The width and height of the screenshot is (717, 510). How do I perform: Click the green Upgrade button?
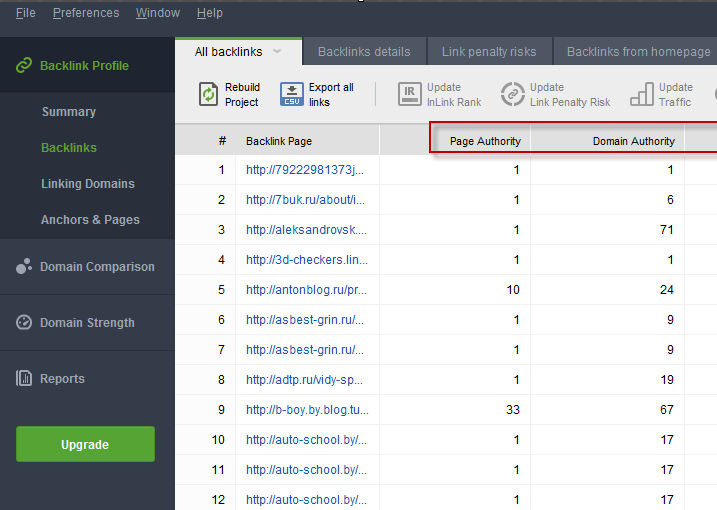coord(86,444)
